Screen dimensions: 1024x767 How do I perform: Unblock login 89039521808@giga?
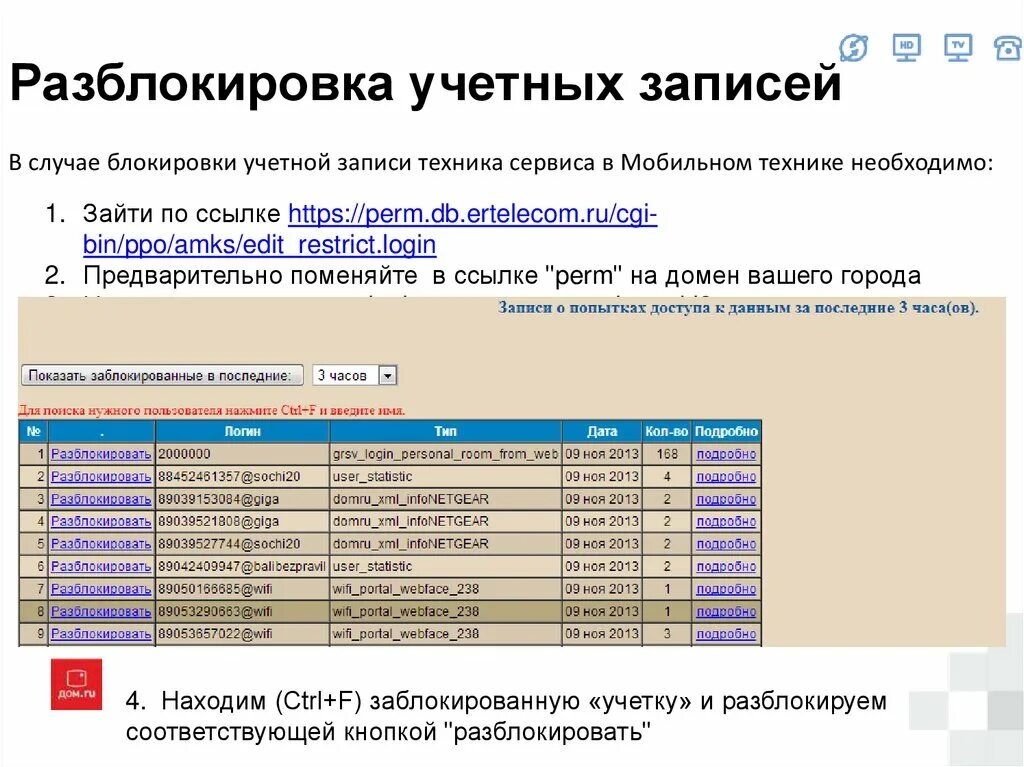tap(101, 521)
